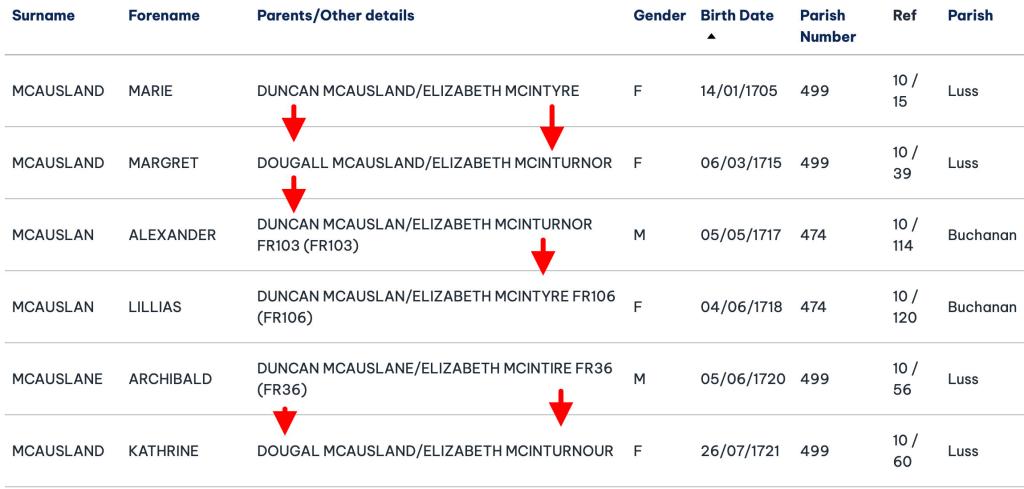
Task: Click birth date 14/01/1705
Action: (x=741, y=91)
